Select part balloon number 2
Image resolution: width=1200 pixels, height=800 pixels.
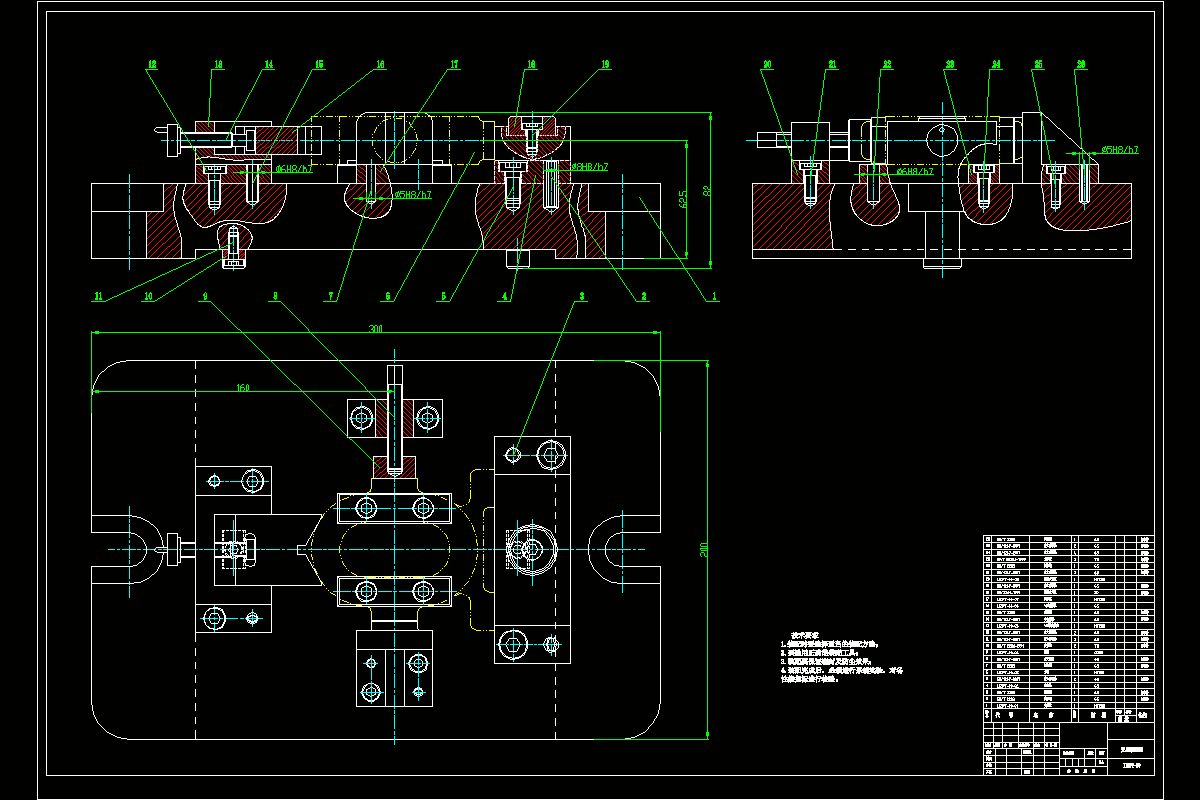(x=645, y=297)
